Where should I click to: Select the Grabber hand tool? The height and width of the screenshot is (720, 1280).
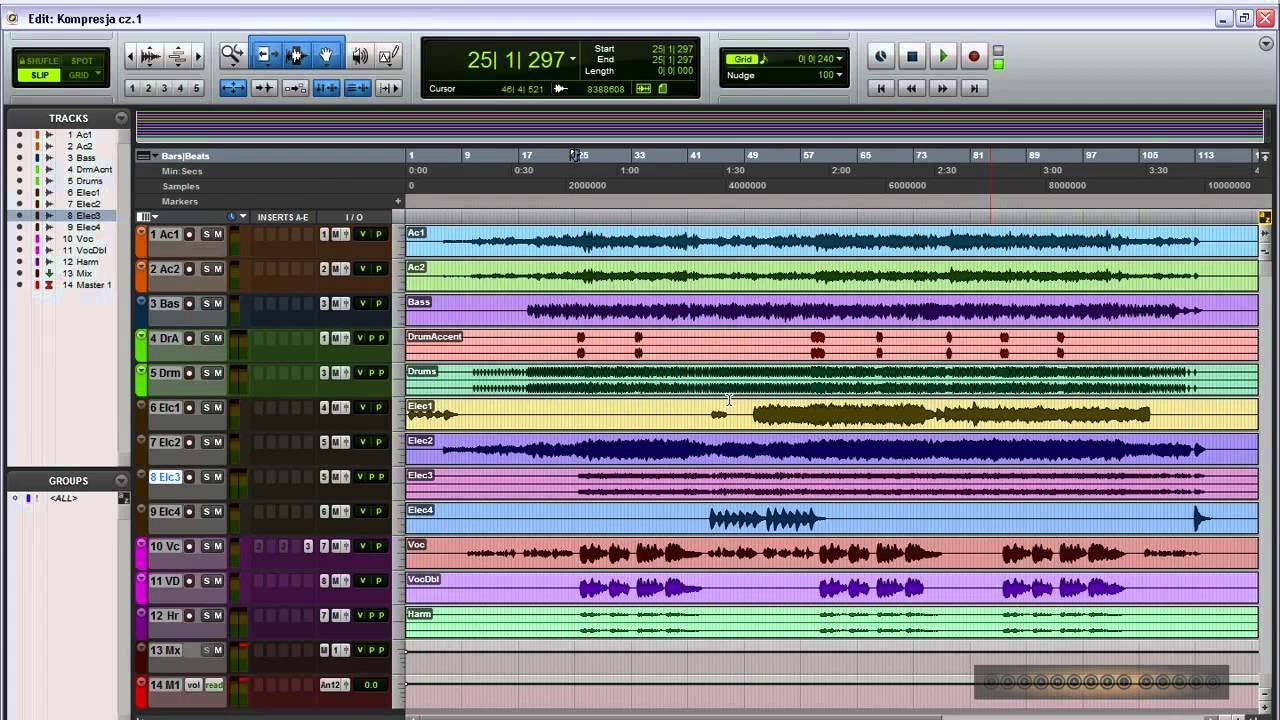point(327,56)
